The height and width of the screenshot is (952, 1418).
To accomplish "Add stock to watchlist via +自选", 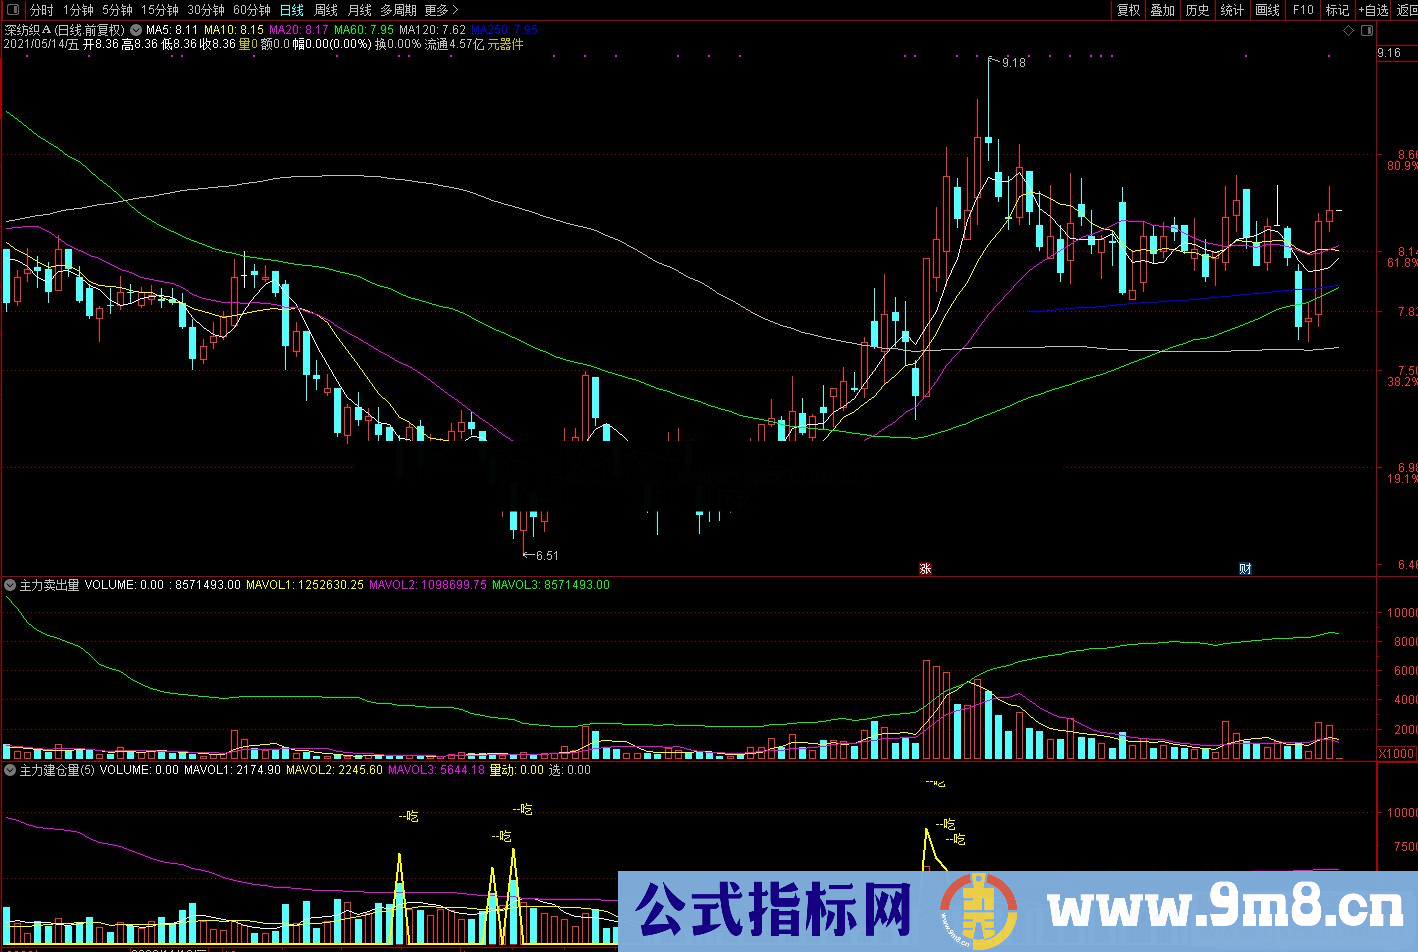I will [1372, 10].
